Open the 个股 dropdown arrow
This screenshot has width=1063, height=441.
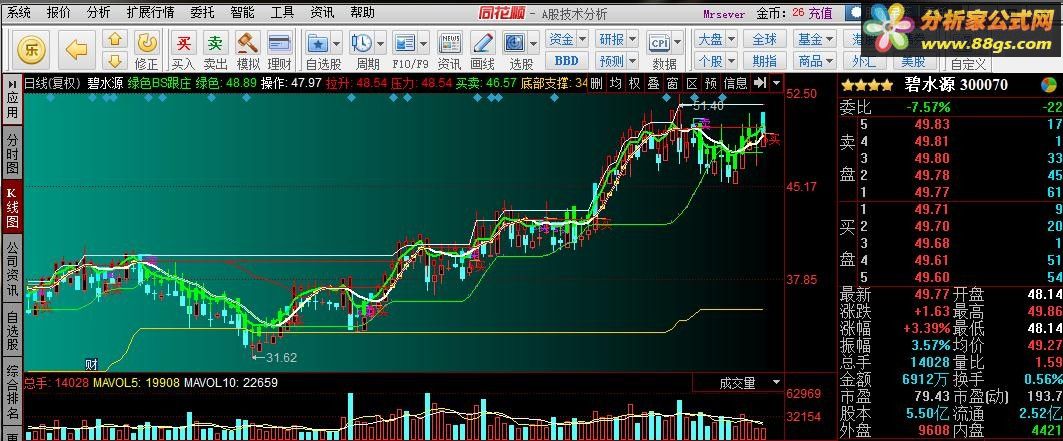coord(731,61)
